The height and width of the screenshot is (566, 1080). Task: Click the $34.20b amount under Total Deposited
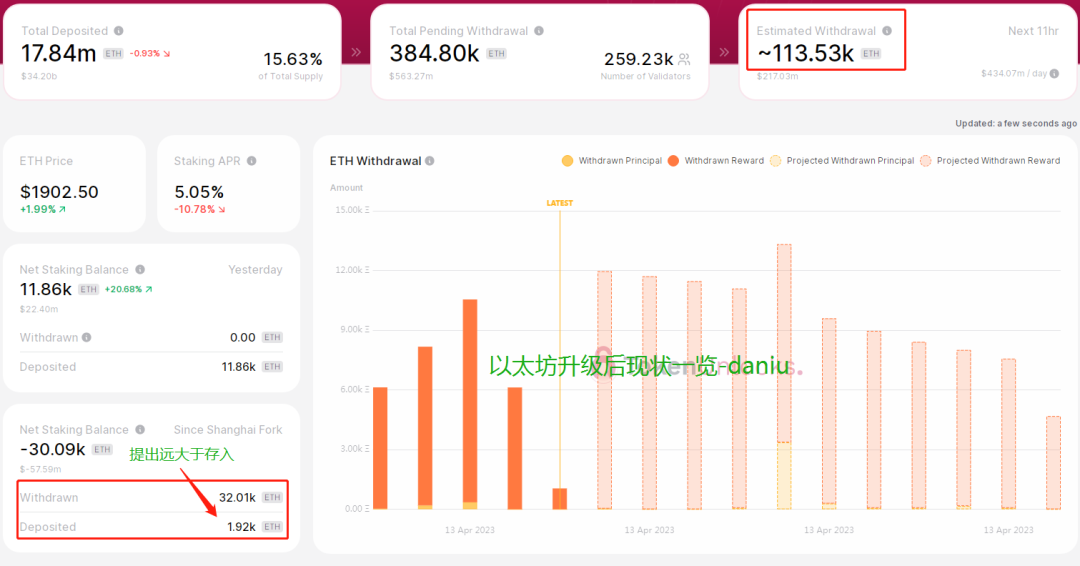39,76
